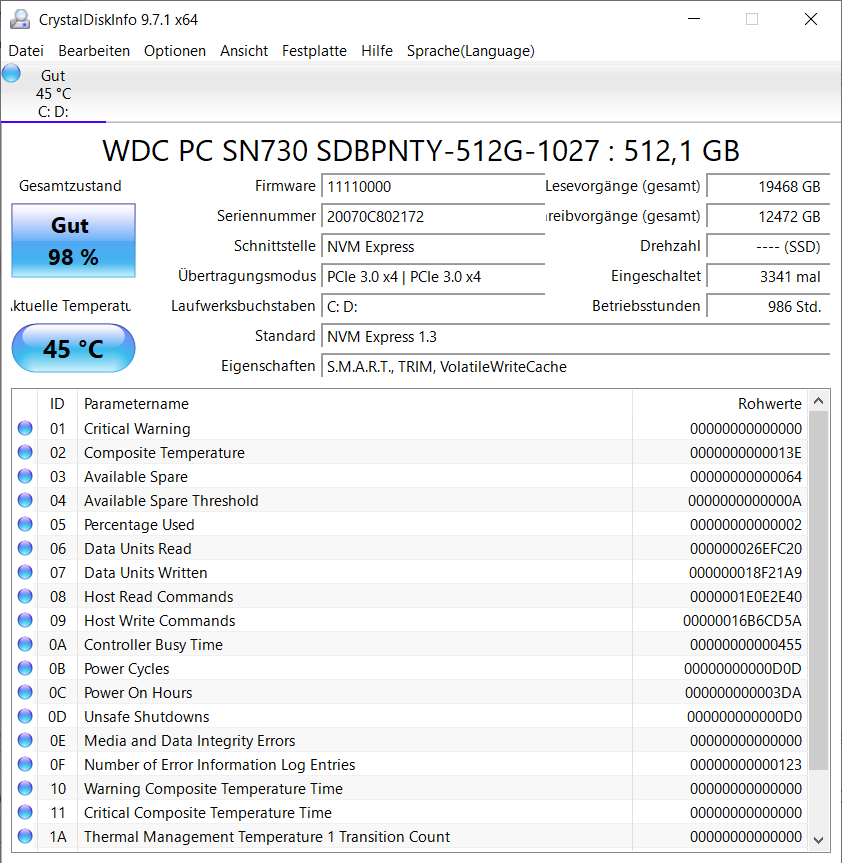This screenshot has width=842, height=863.
Task: Click the status orb for Media and Data Integrity Errors
Action: click(25, 740)
